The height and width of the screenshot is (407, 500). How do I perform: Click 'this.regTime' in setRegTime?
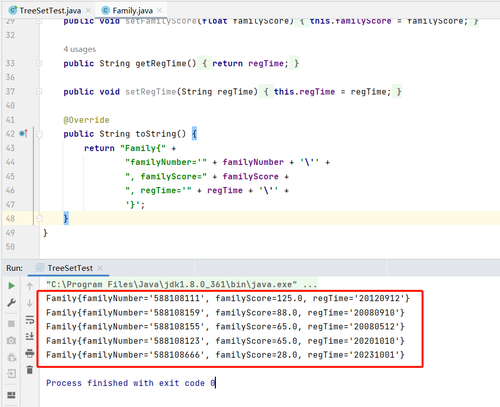pyautogui.click(x=304, y=92)
